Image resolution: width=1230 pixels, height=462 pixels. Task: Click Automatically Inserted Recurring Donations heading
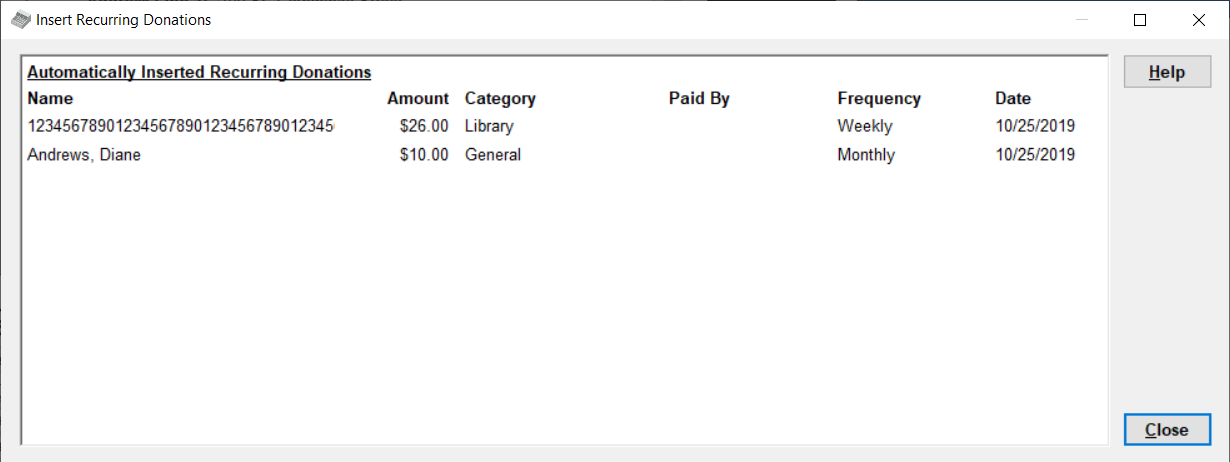click(199, 72)
